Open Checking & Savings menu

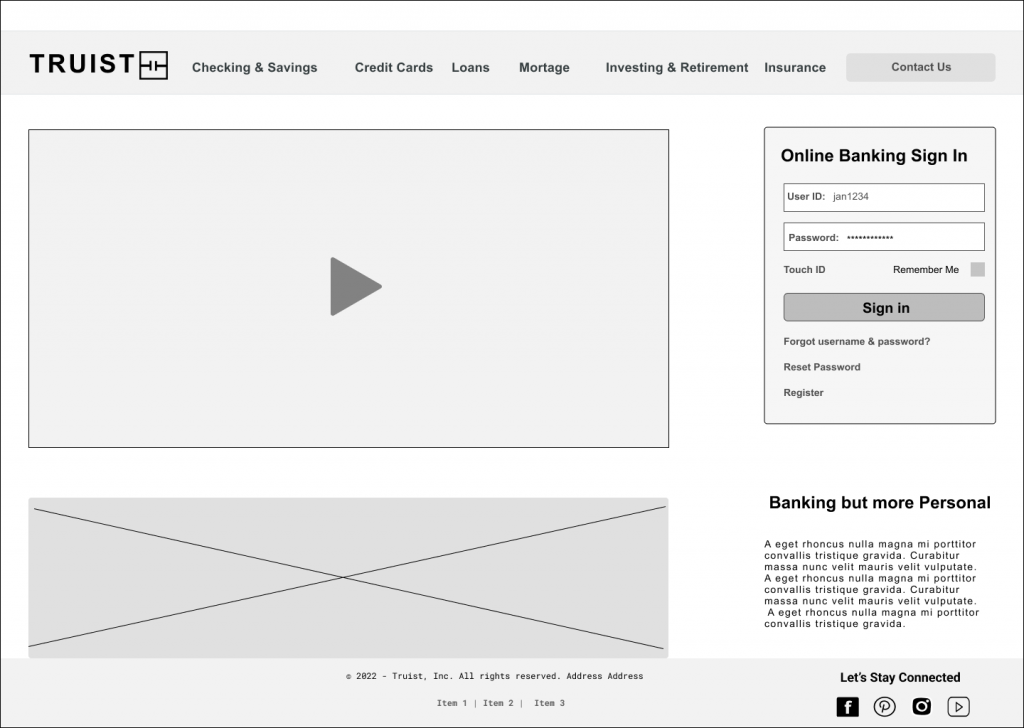(x=254, y=68)
